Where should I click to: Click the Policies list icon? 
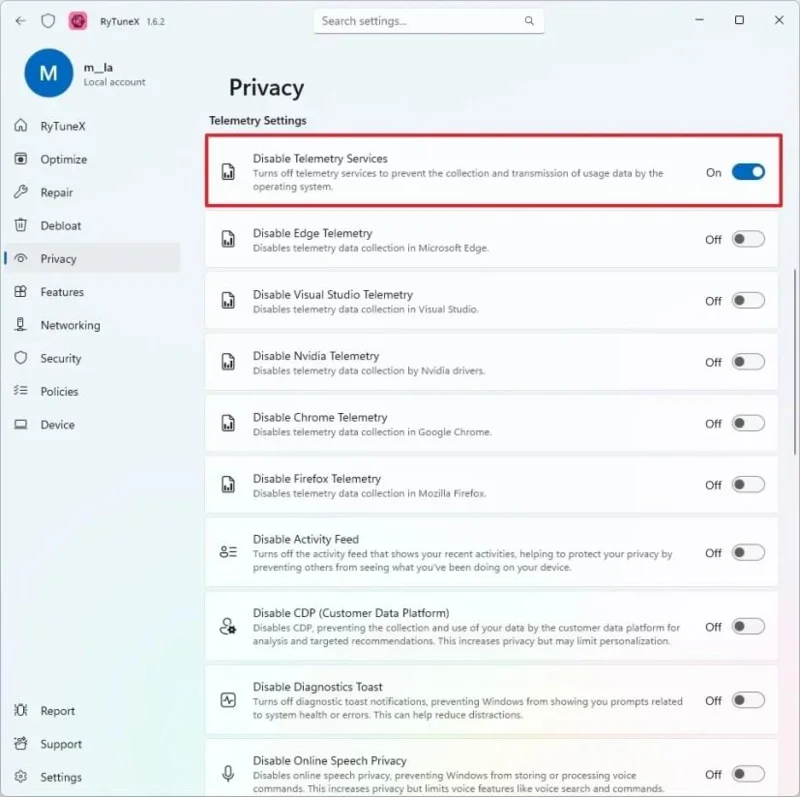[21, 391]
